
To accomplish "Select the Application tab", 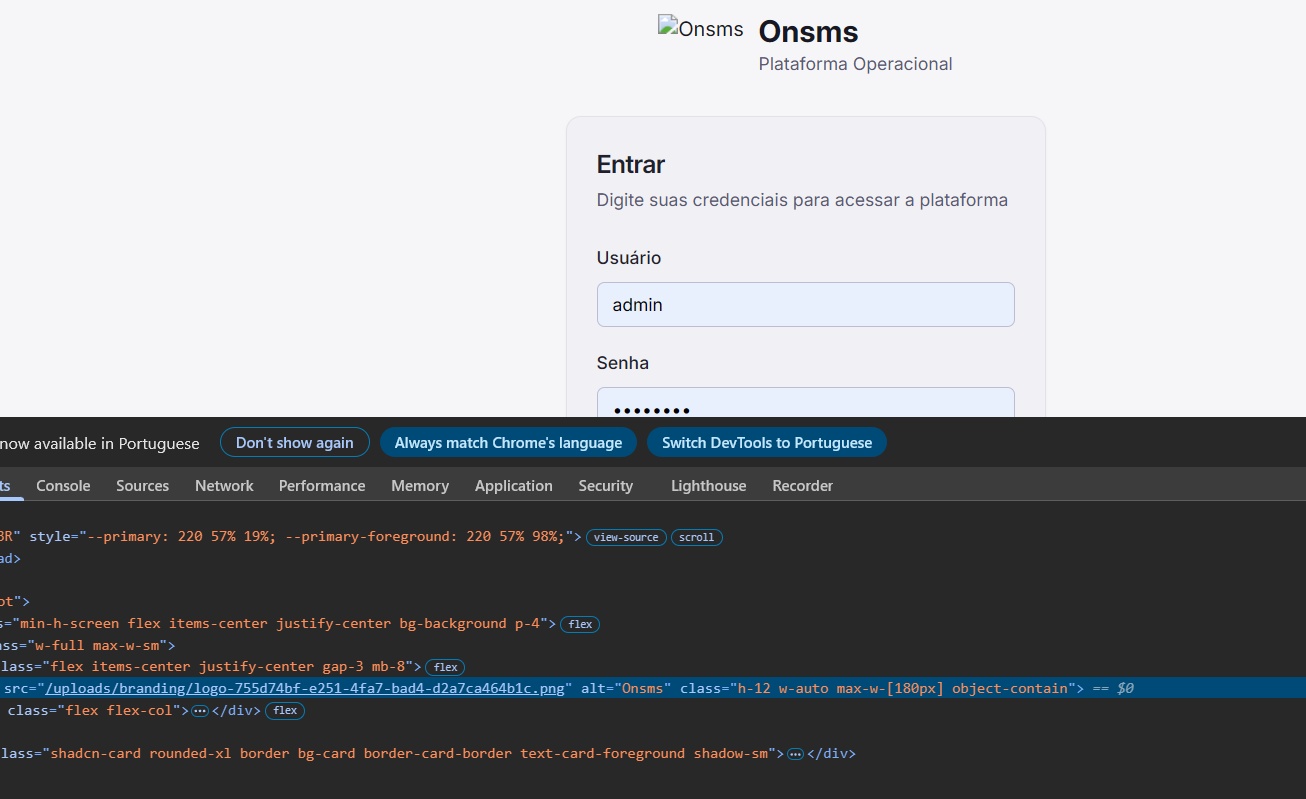I will [x=513, y=486].
